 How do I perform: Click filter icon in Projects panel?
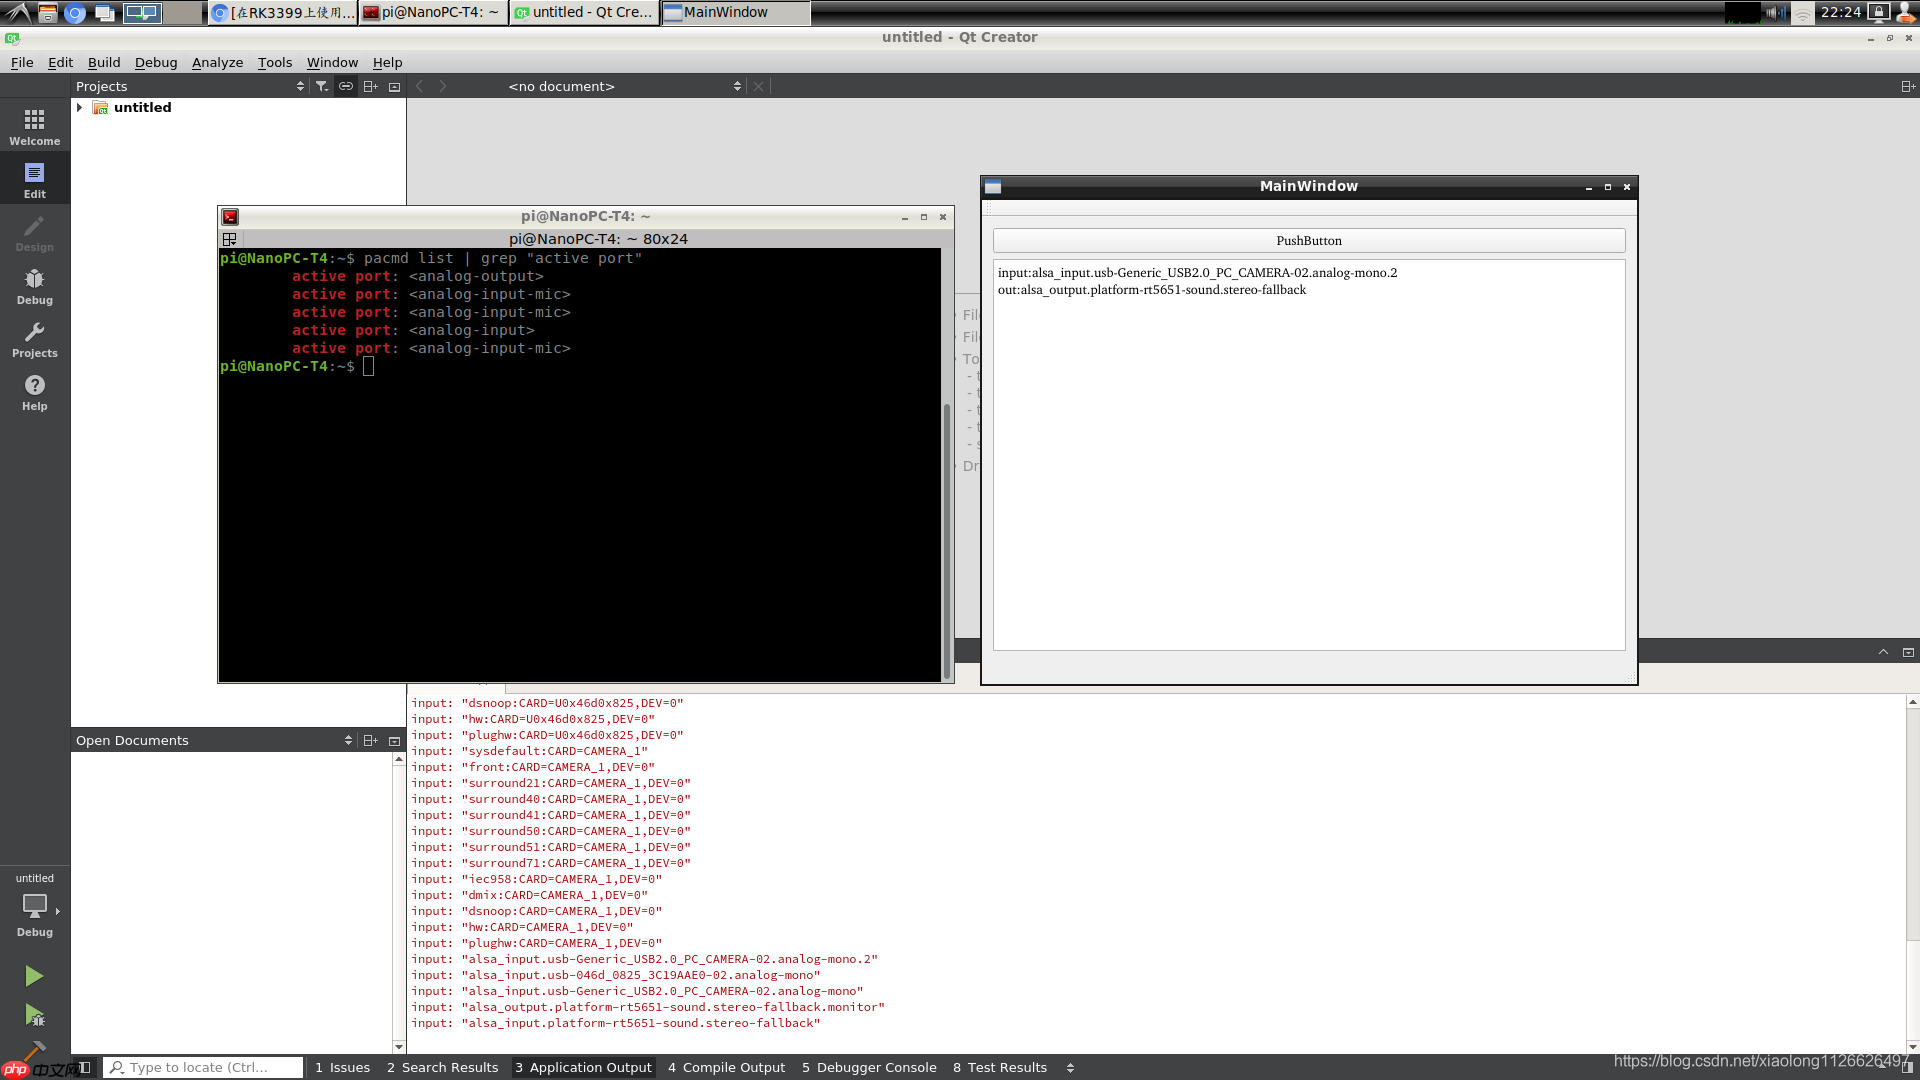321,86
